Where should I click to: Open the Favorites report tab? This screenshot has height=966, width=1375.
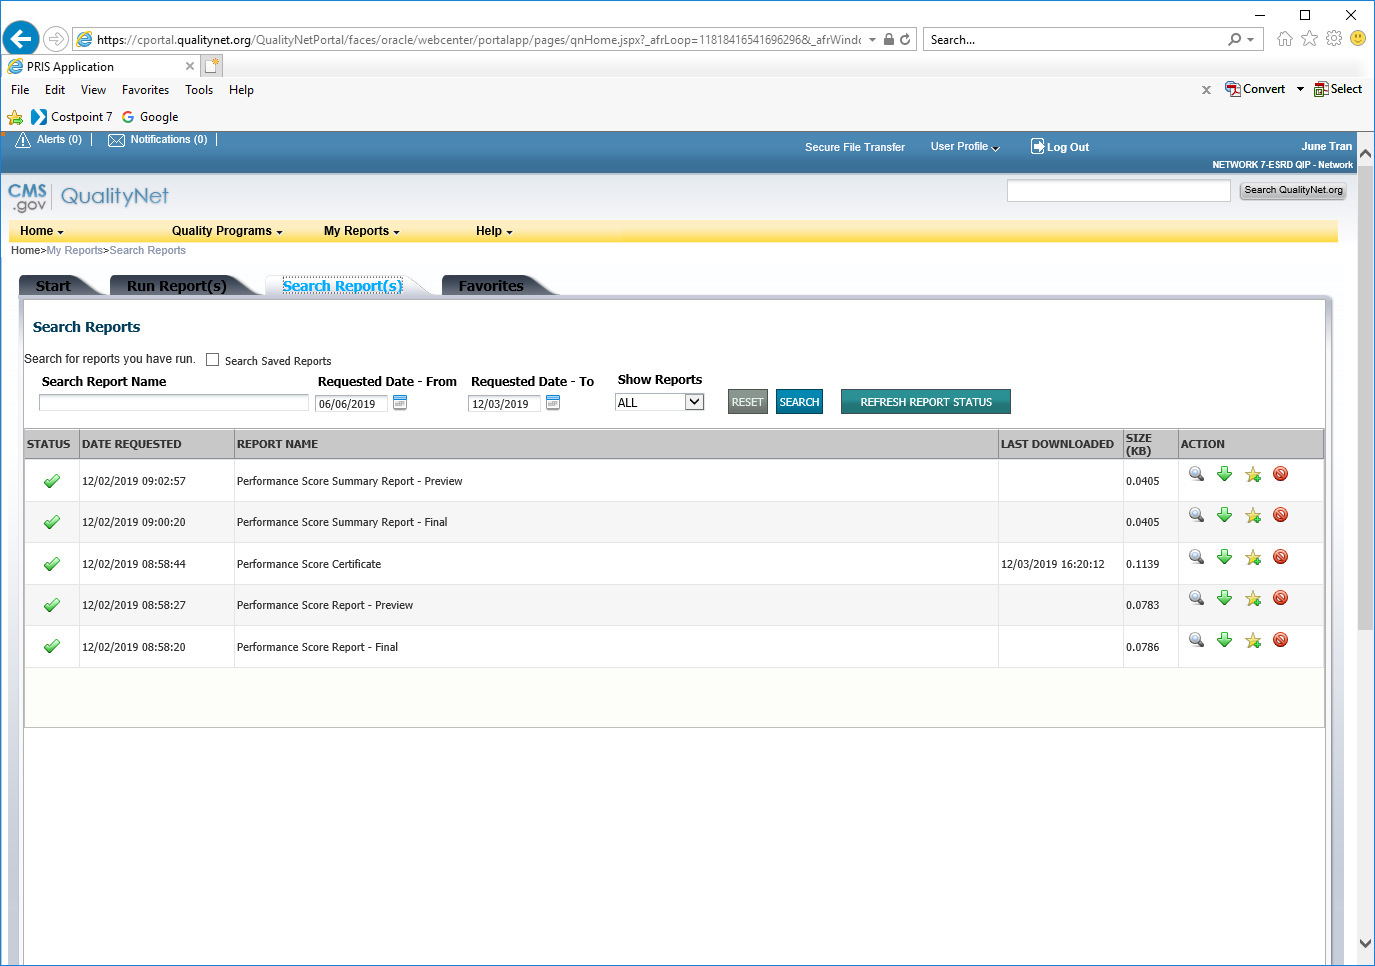(491, 286)
